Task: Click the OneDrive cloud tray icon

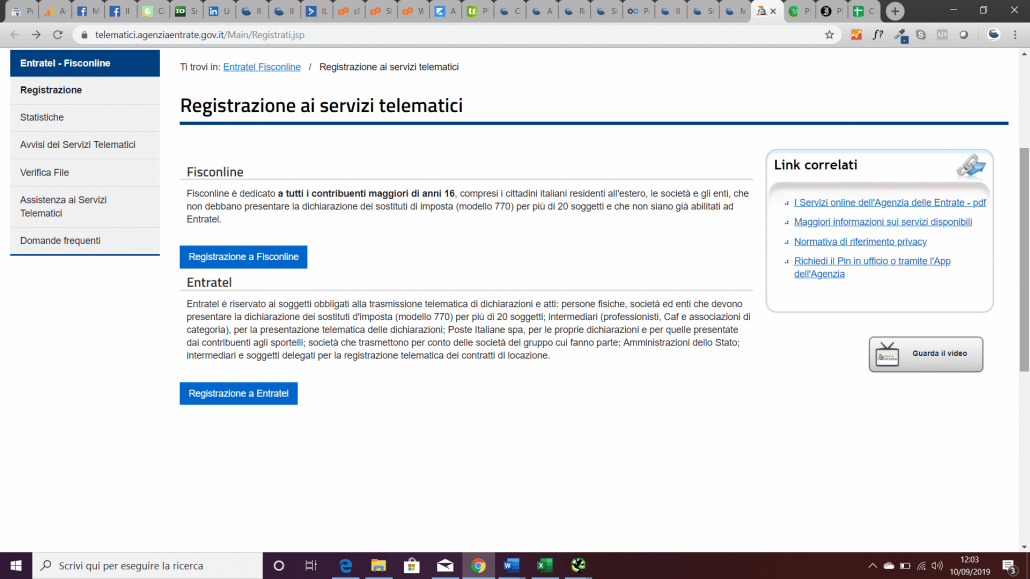Action: (889, 566)
